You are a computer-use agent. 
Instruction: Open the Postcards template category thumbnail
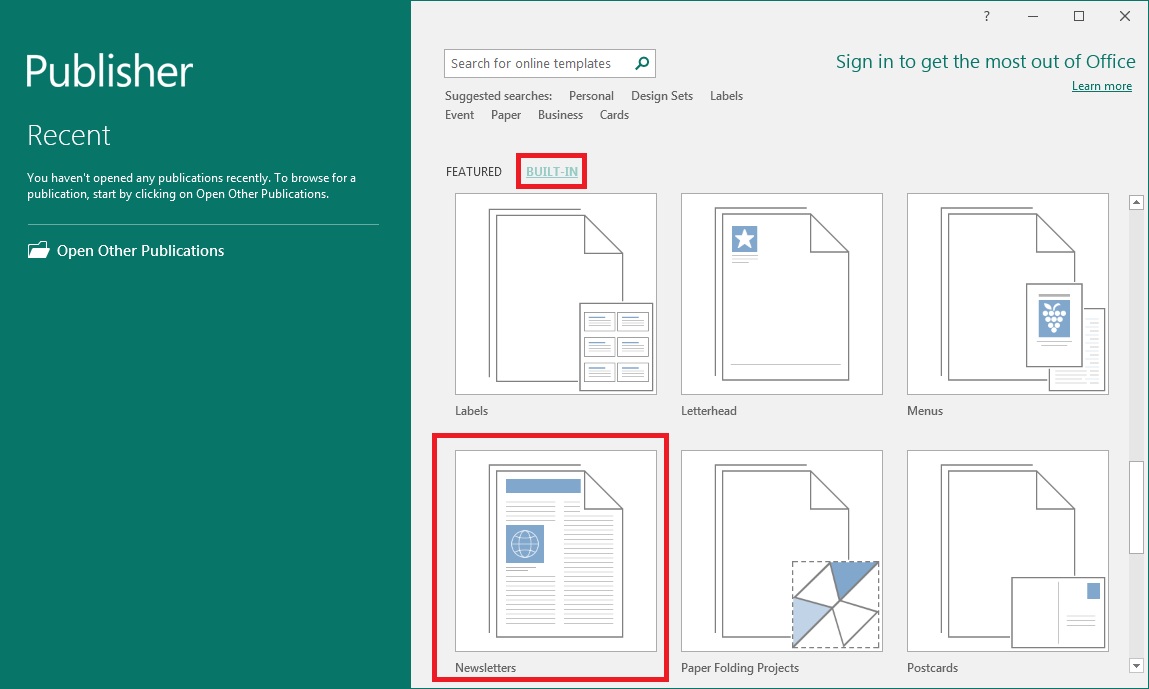[1008, 550]
